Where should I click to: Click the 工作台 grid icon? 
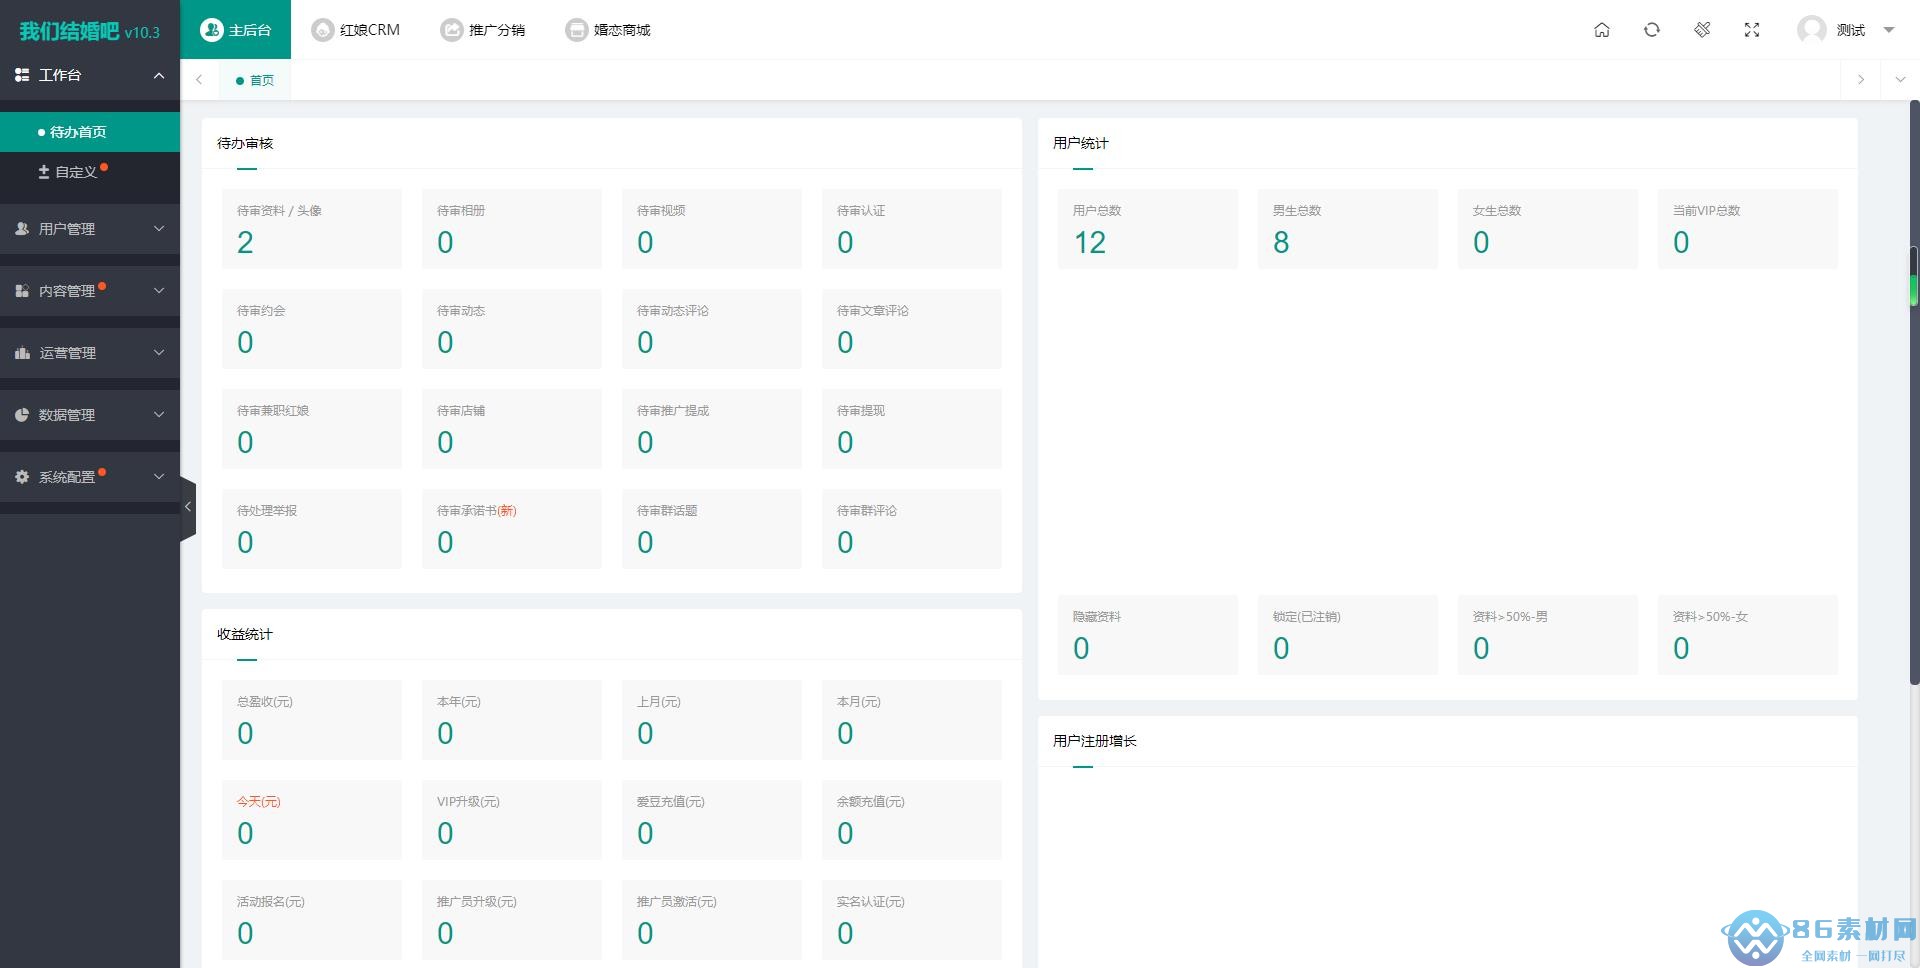(x=22, y=75)
